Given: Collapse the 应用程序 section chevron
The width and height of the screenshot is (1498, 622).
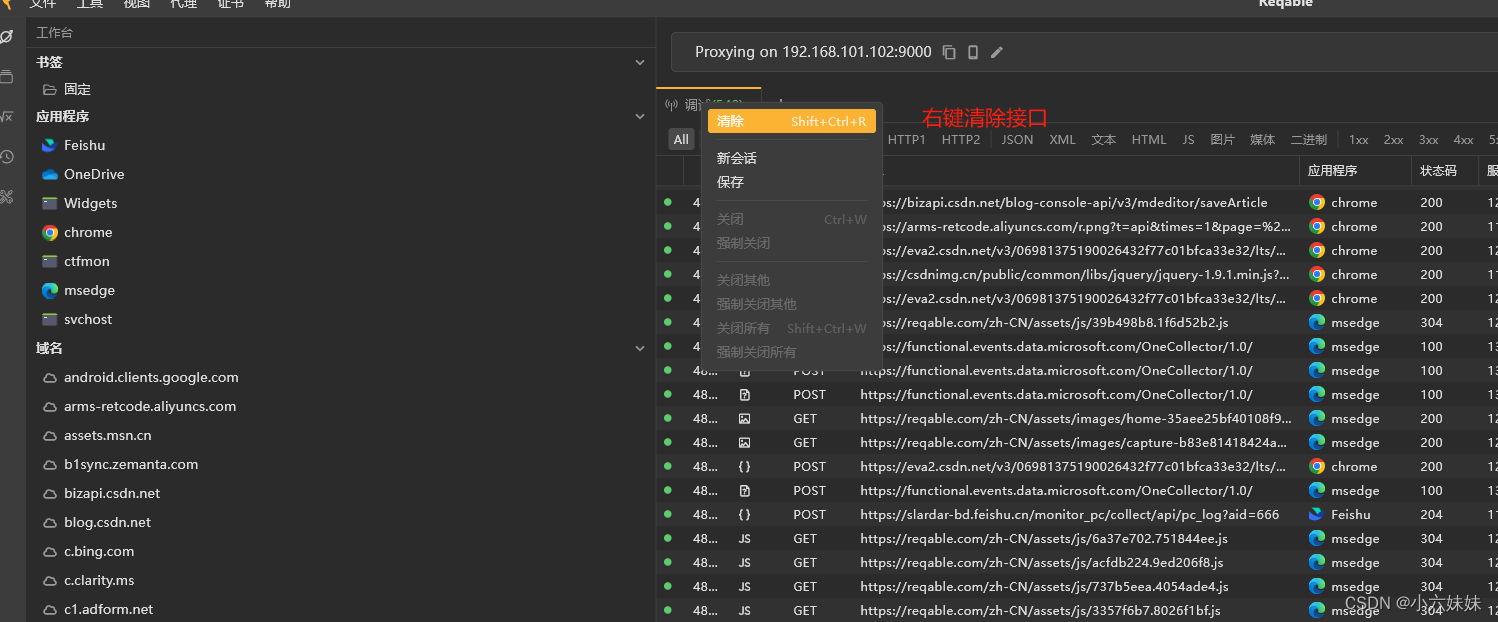Looking at the screenshot, I should (639, 115).
